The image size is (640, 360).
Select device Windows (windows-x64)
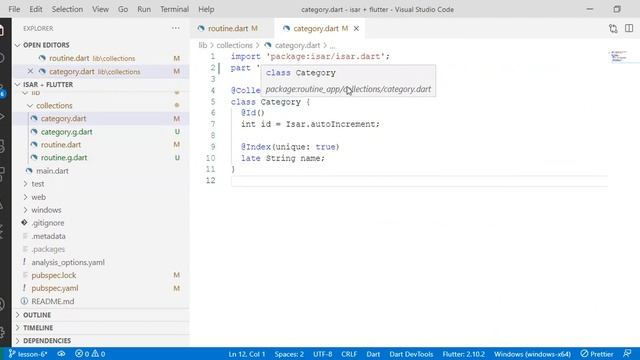pyautogui.click(x=532, y=354)
